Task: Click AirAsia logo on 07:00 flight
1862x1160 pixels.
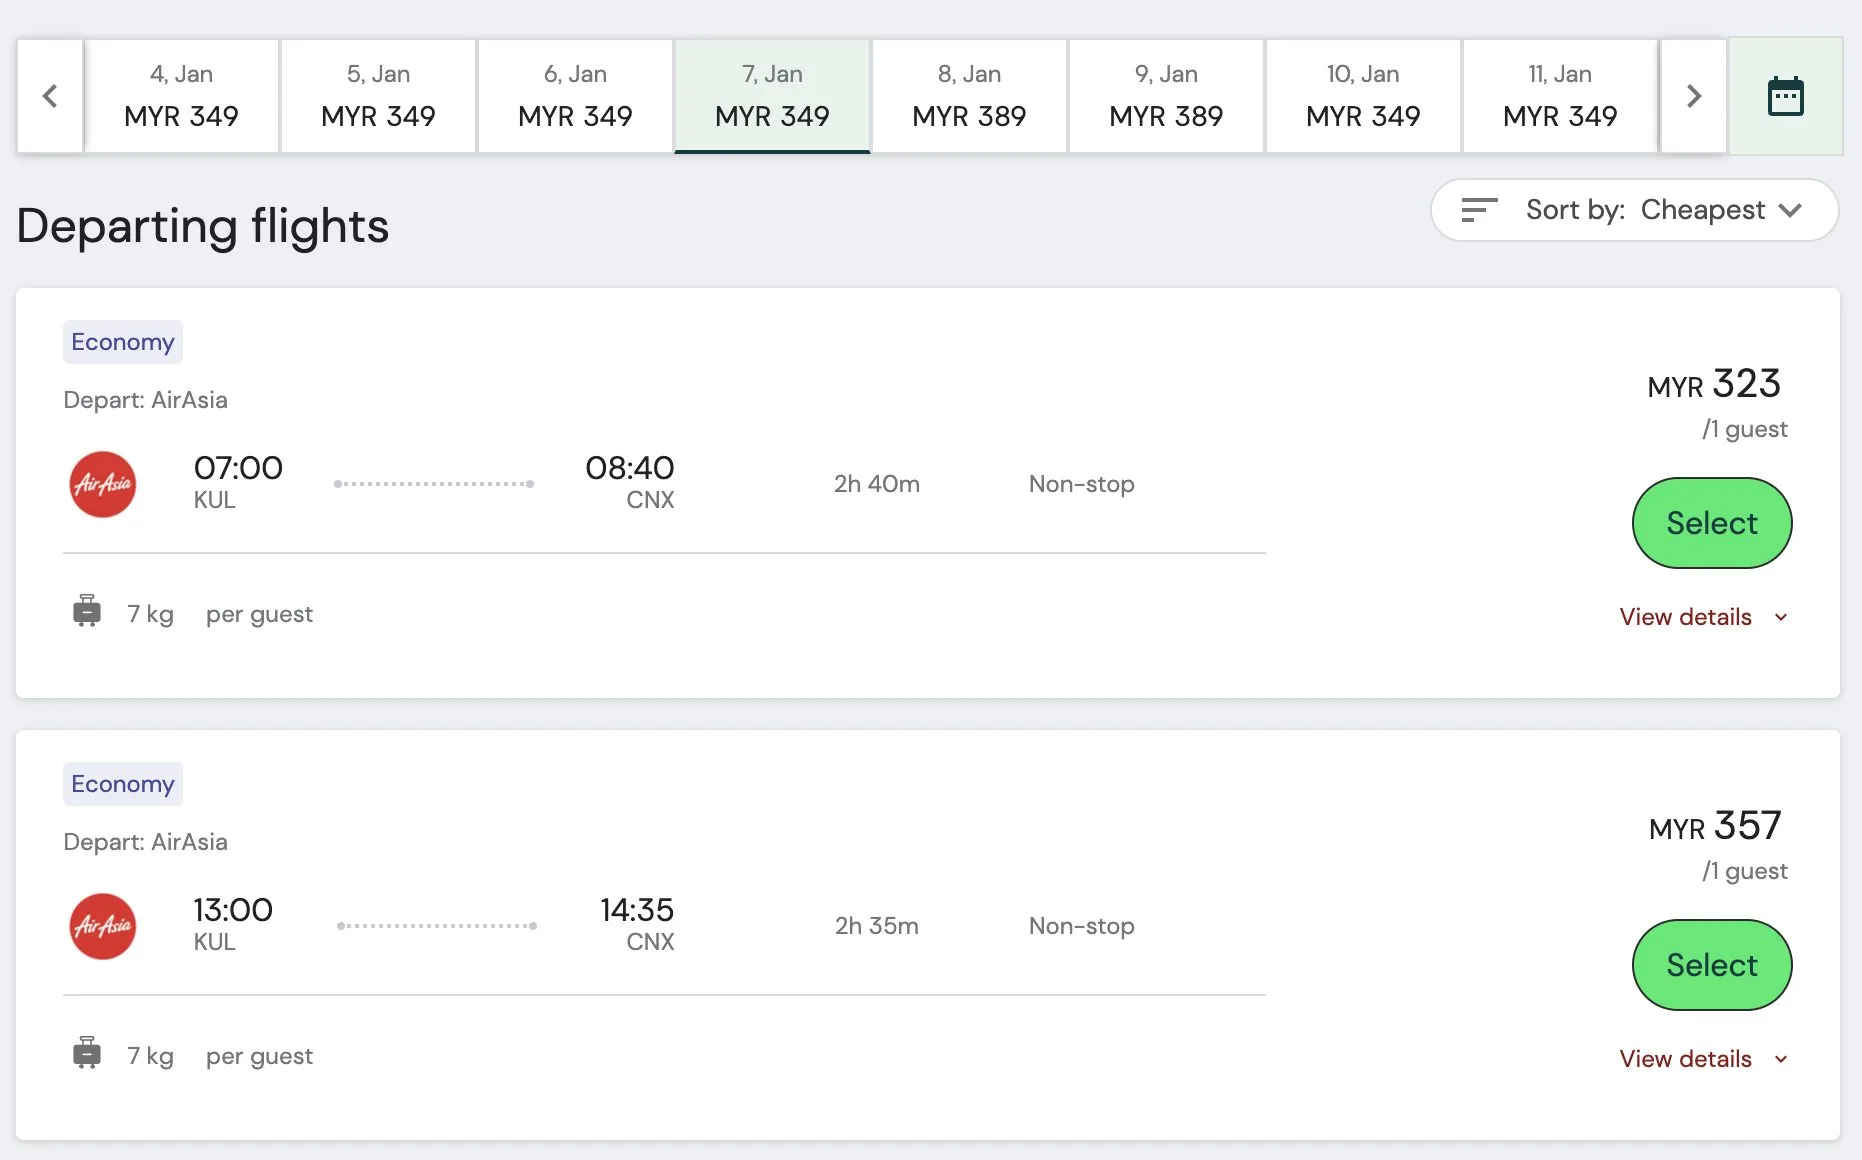Action: tap(103, 484)
